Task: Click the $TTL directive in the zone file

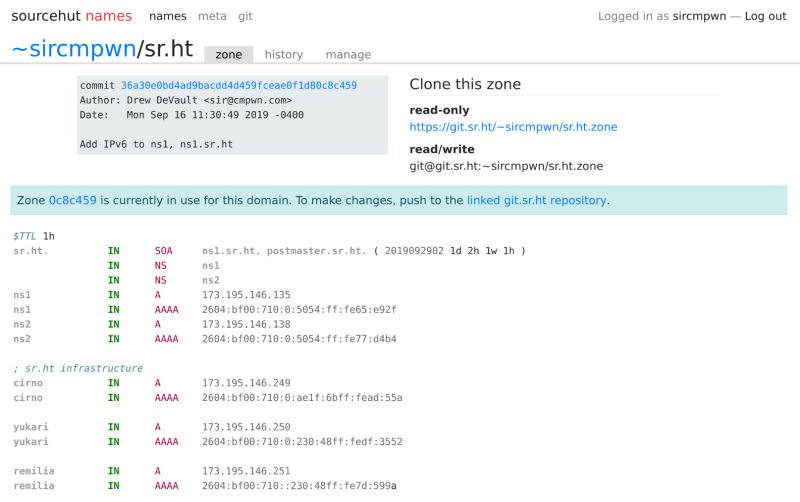Action: (x=26, y=236)
